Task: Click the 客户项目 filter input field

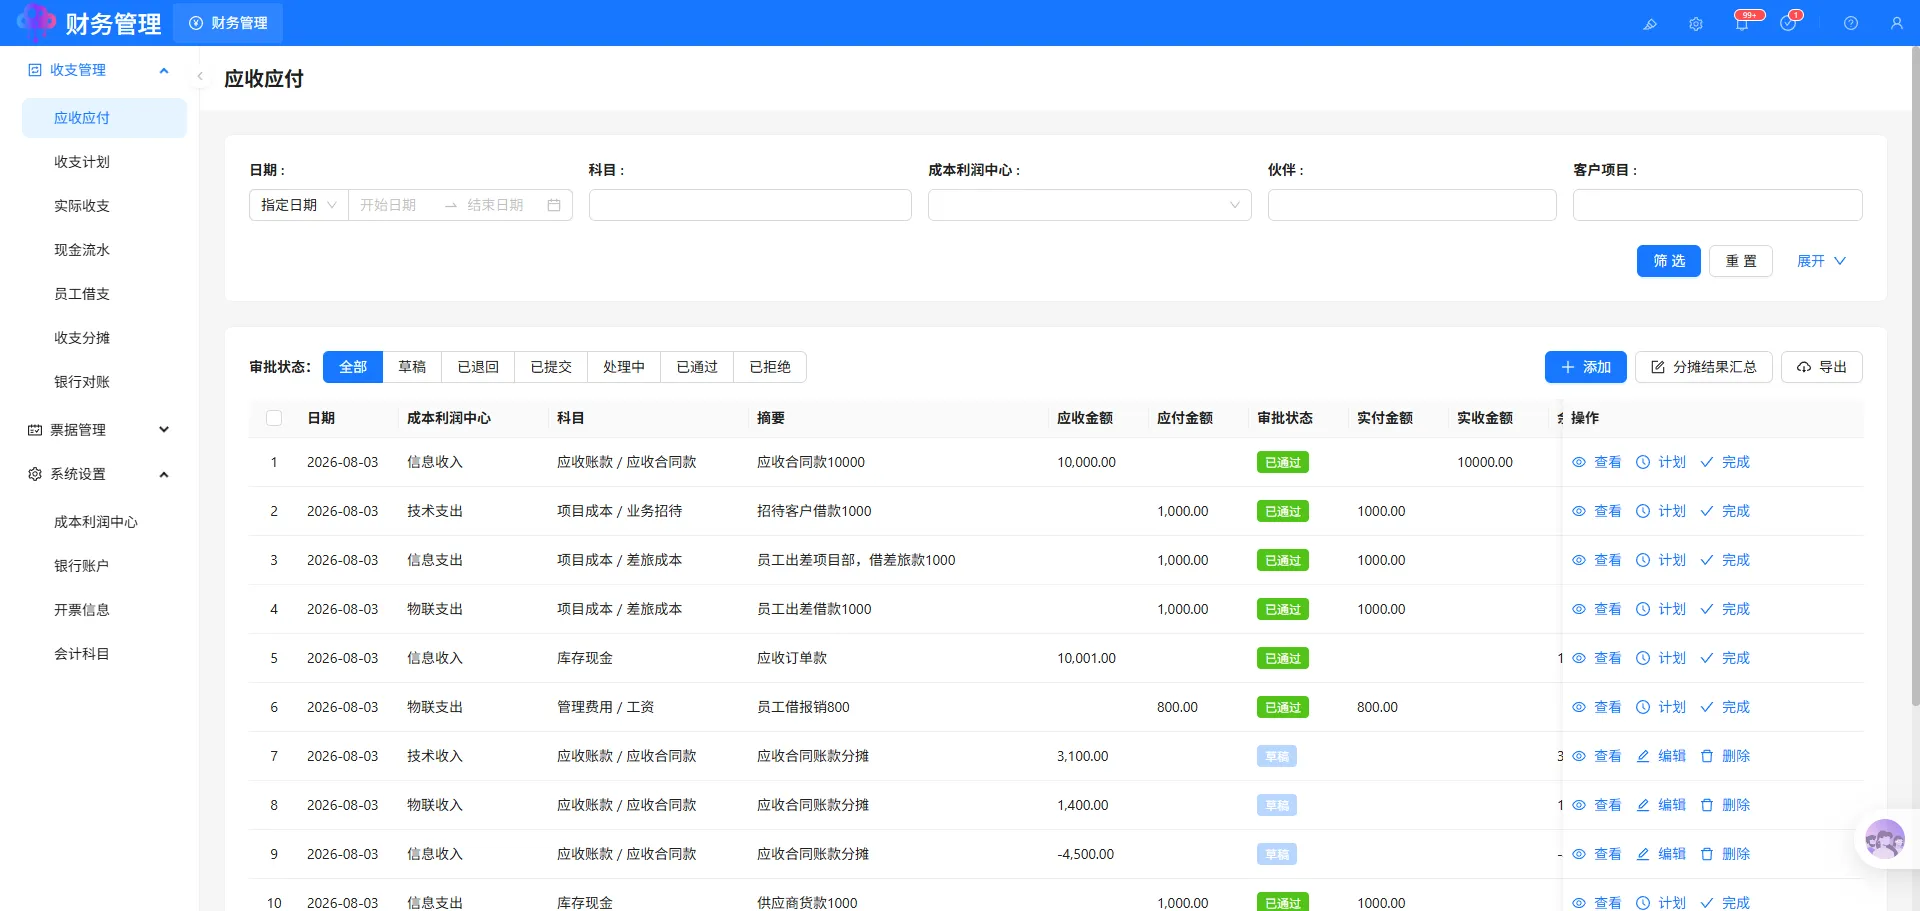Action: (1717, 205)
